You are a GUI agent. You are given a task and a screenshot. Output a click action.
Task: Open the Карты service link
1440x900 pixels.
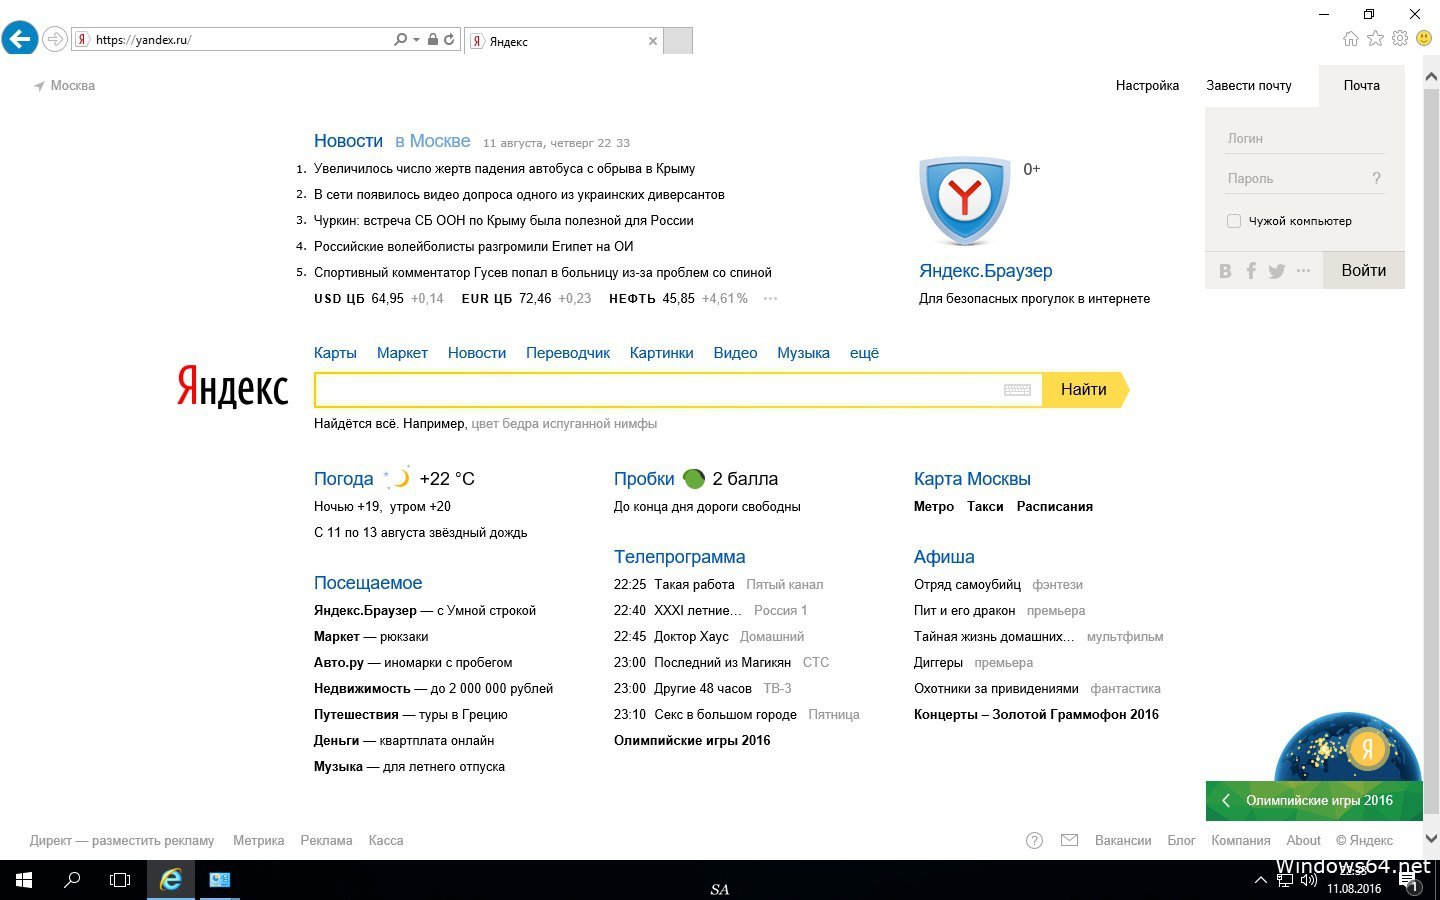[x=335, y=353]
